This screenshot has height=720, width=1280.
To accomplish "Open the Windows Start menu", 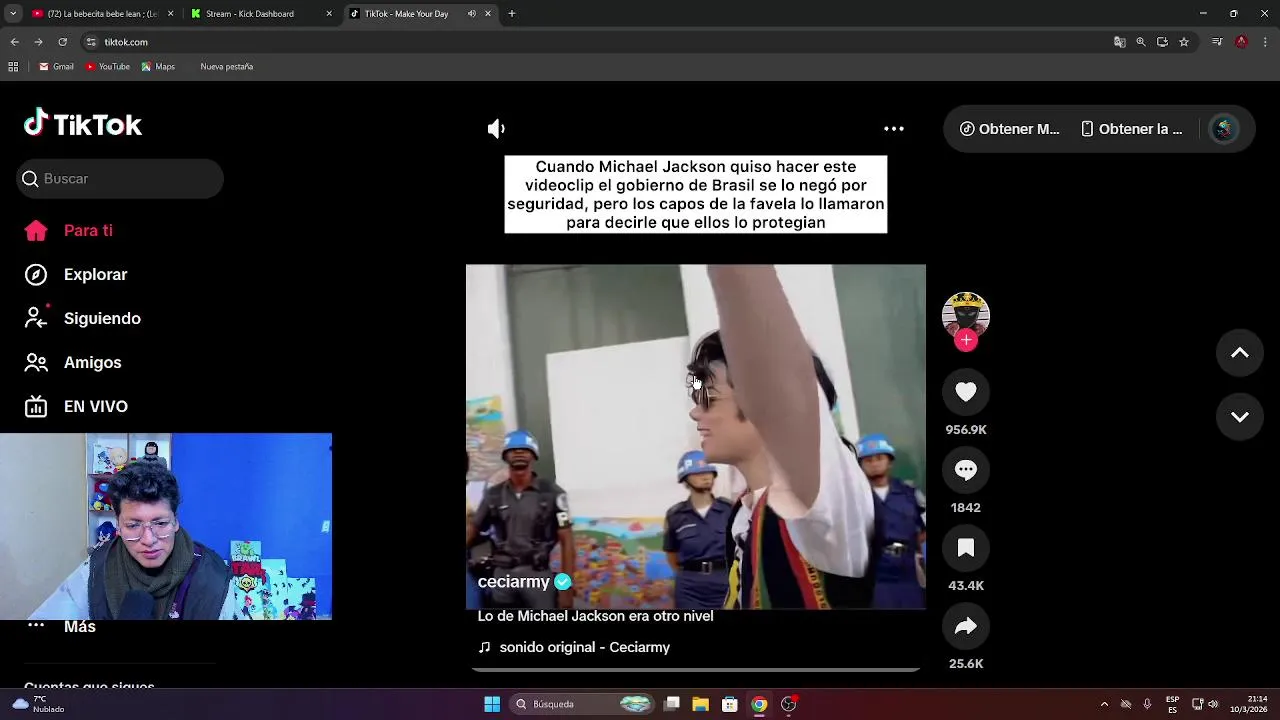I will [x=492, y=704].
